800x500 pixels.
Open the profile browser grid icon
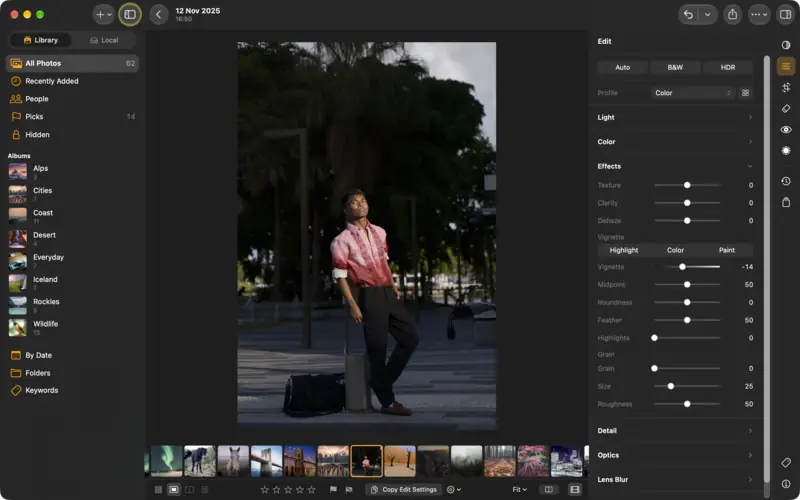745,93
